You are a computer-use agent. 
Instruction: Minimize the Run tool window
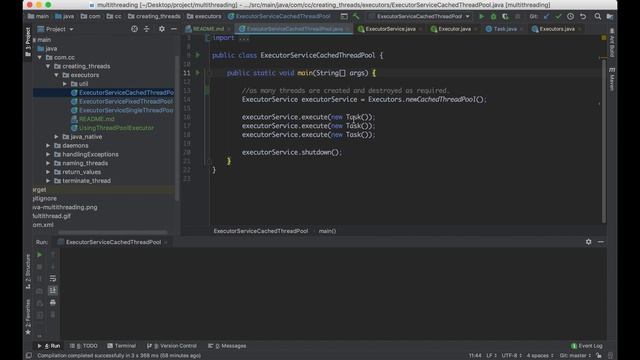tap(601, 242)
